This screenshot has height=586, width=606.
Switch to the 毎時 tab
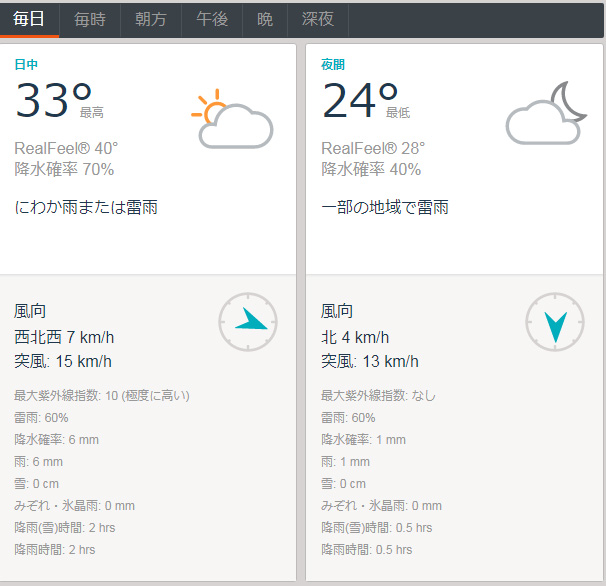coord(90,20)
